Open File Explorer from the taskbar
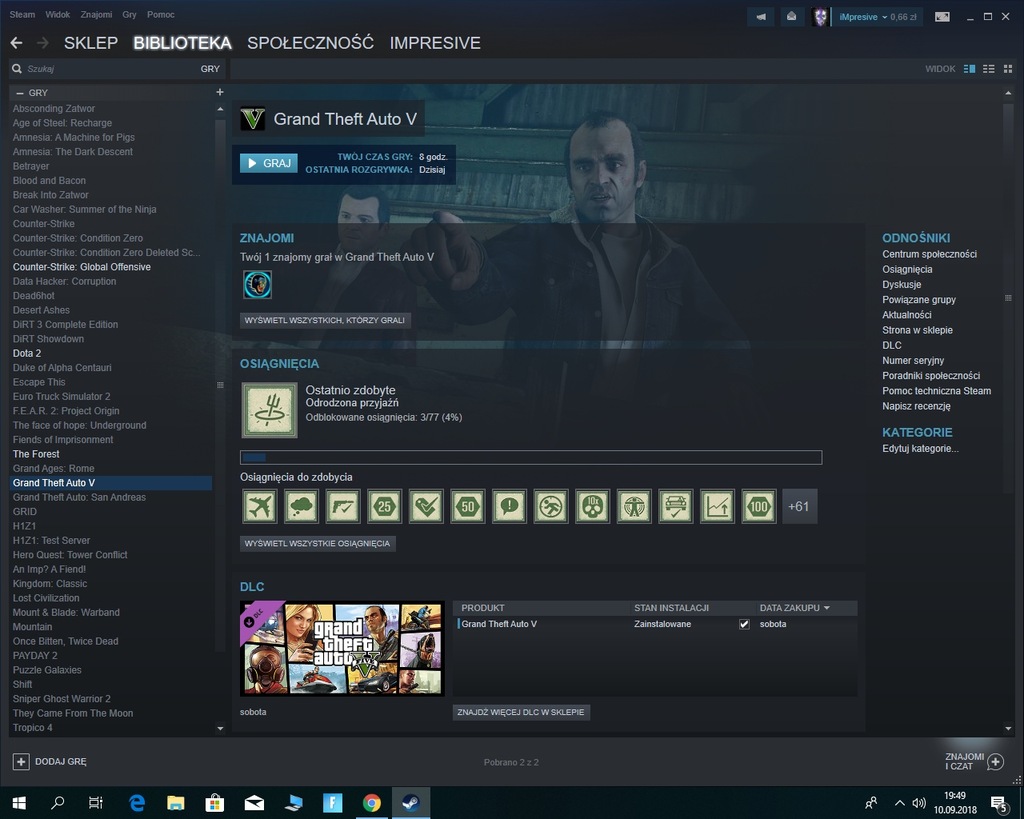The height and width of the screenshot is (819, 1024). point(176,803)
